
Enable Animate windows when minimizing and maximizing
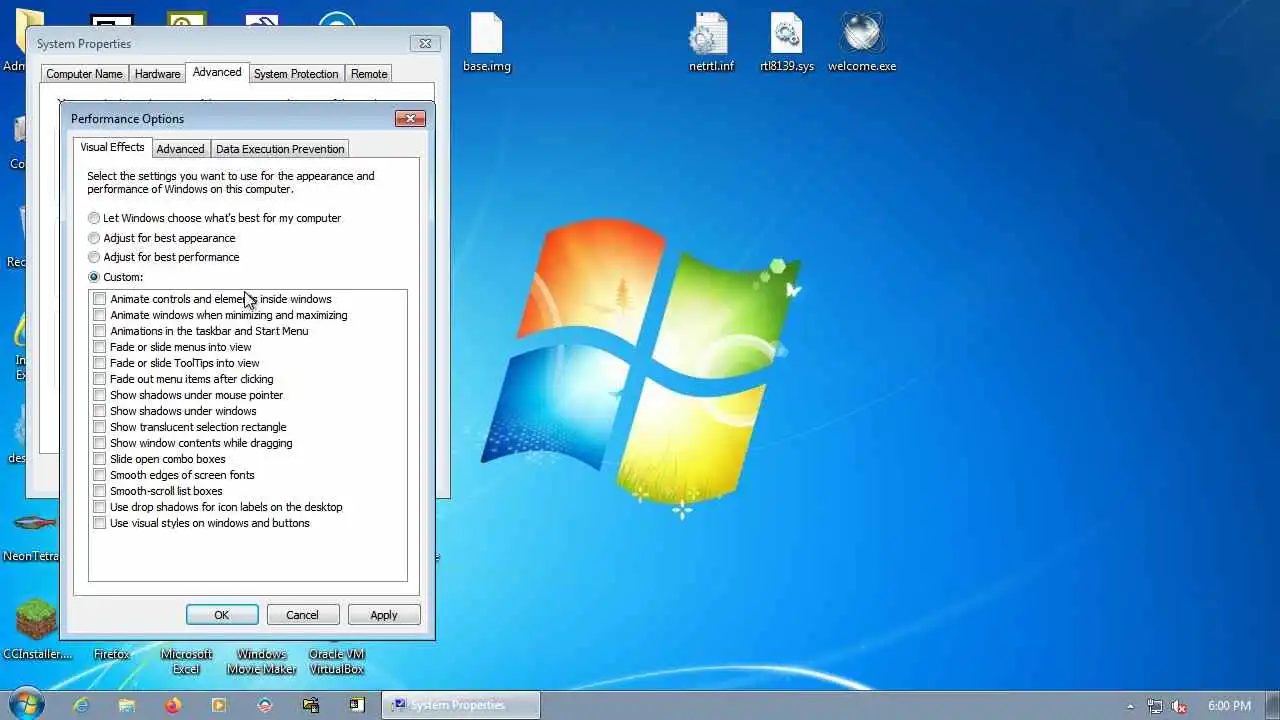99,315
